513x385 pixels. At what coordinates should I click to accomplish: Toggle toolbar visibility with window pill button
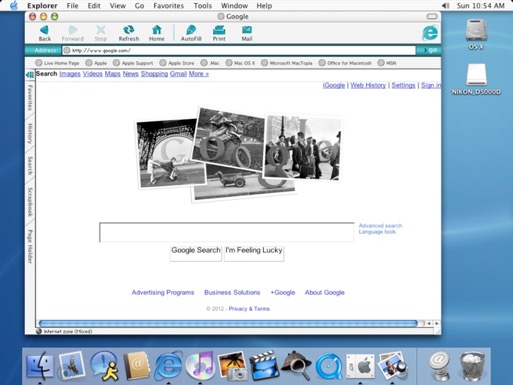(432, 16)
